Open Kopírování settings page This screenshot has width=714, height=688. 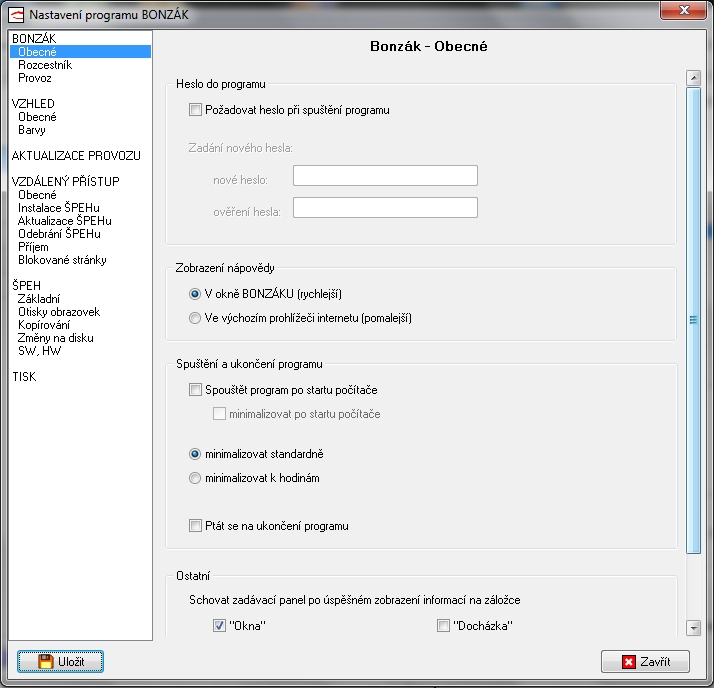(44, 325)
